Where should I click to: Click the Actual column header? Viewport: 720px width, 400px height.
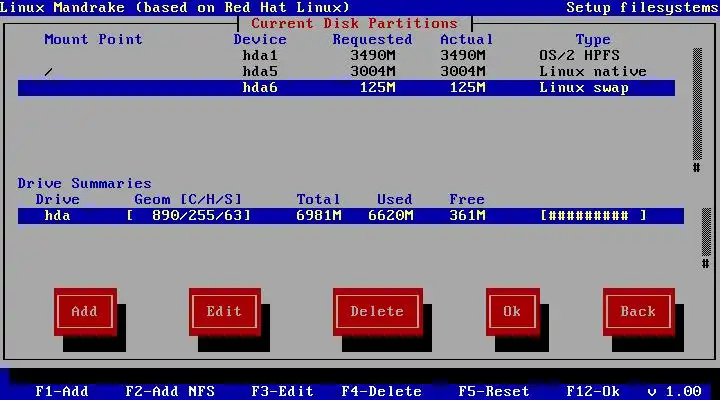467,39
